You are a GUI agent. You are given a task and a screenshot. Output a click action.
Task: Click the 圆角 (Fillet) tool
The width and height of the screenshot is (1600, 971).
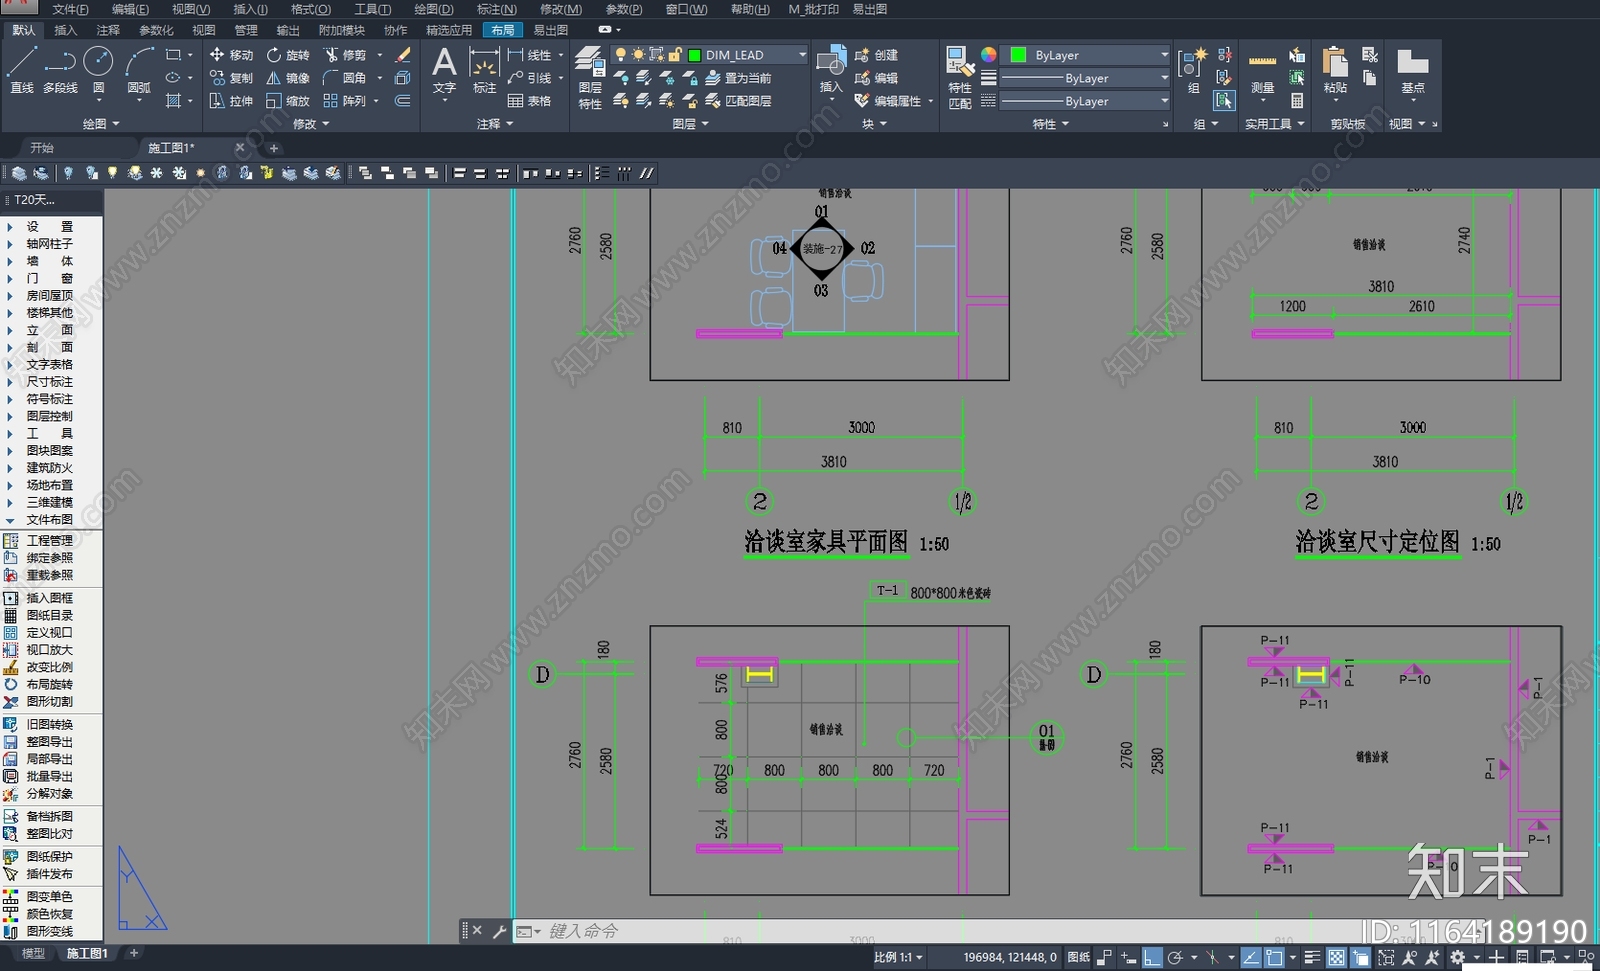[345, 78]
